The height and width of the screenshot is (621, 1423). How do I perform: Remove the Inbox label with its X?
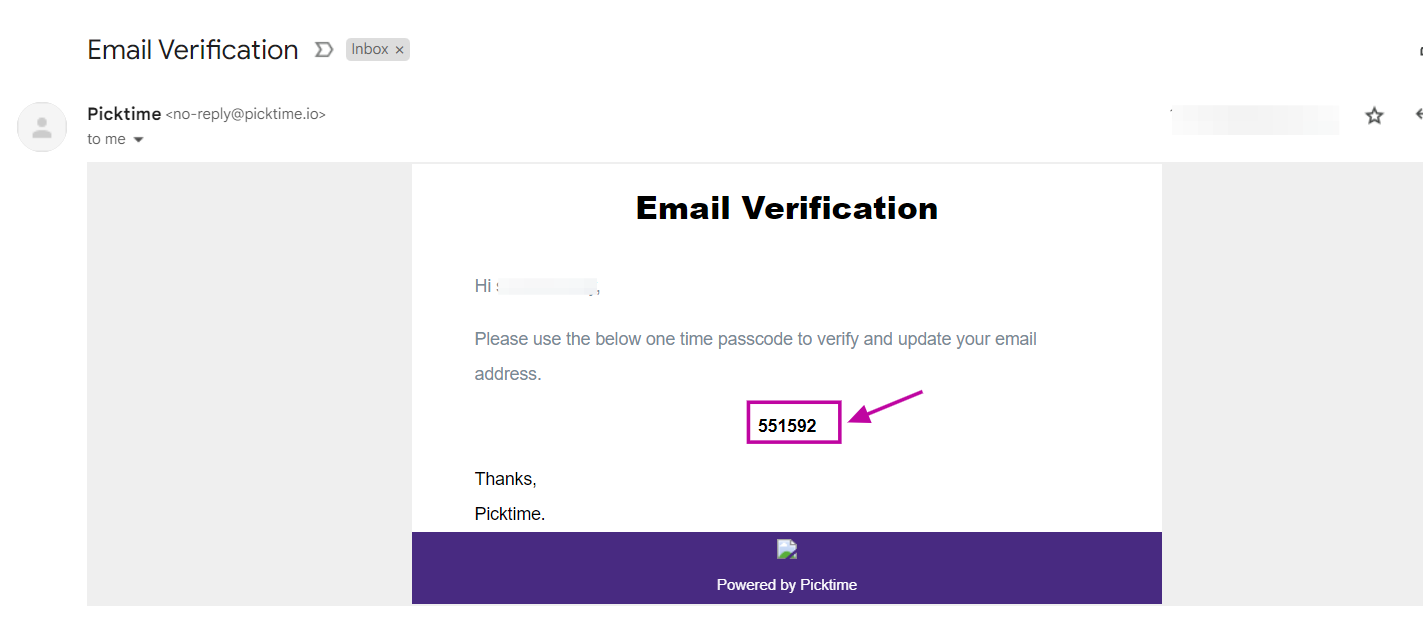pos(400,49)
